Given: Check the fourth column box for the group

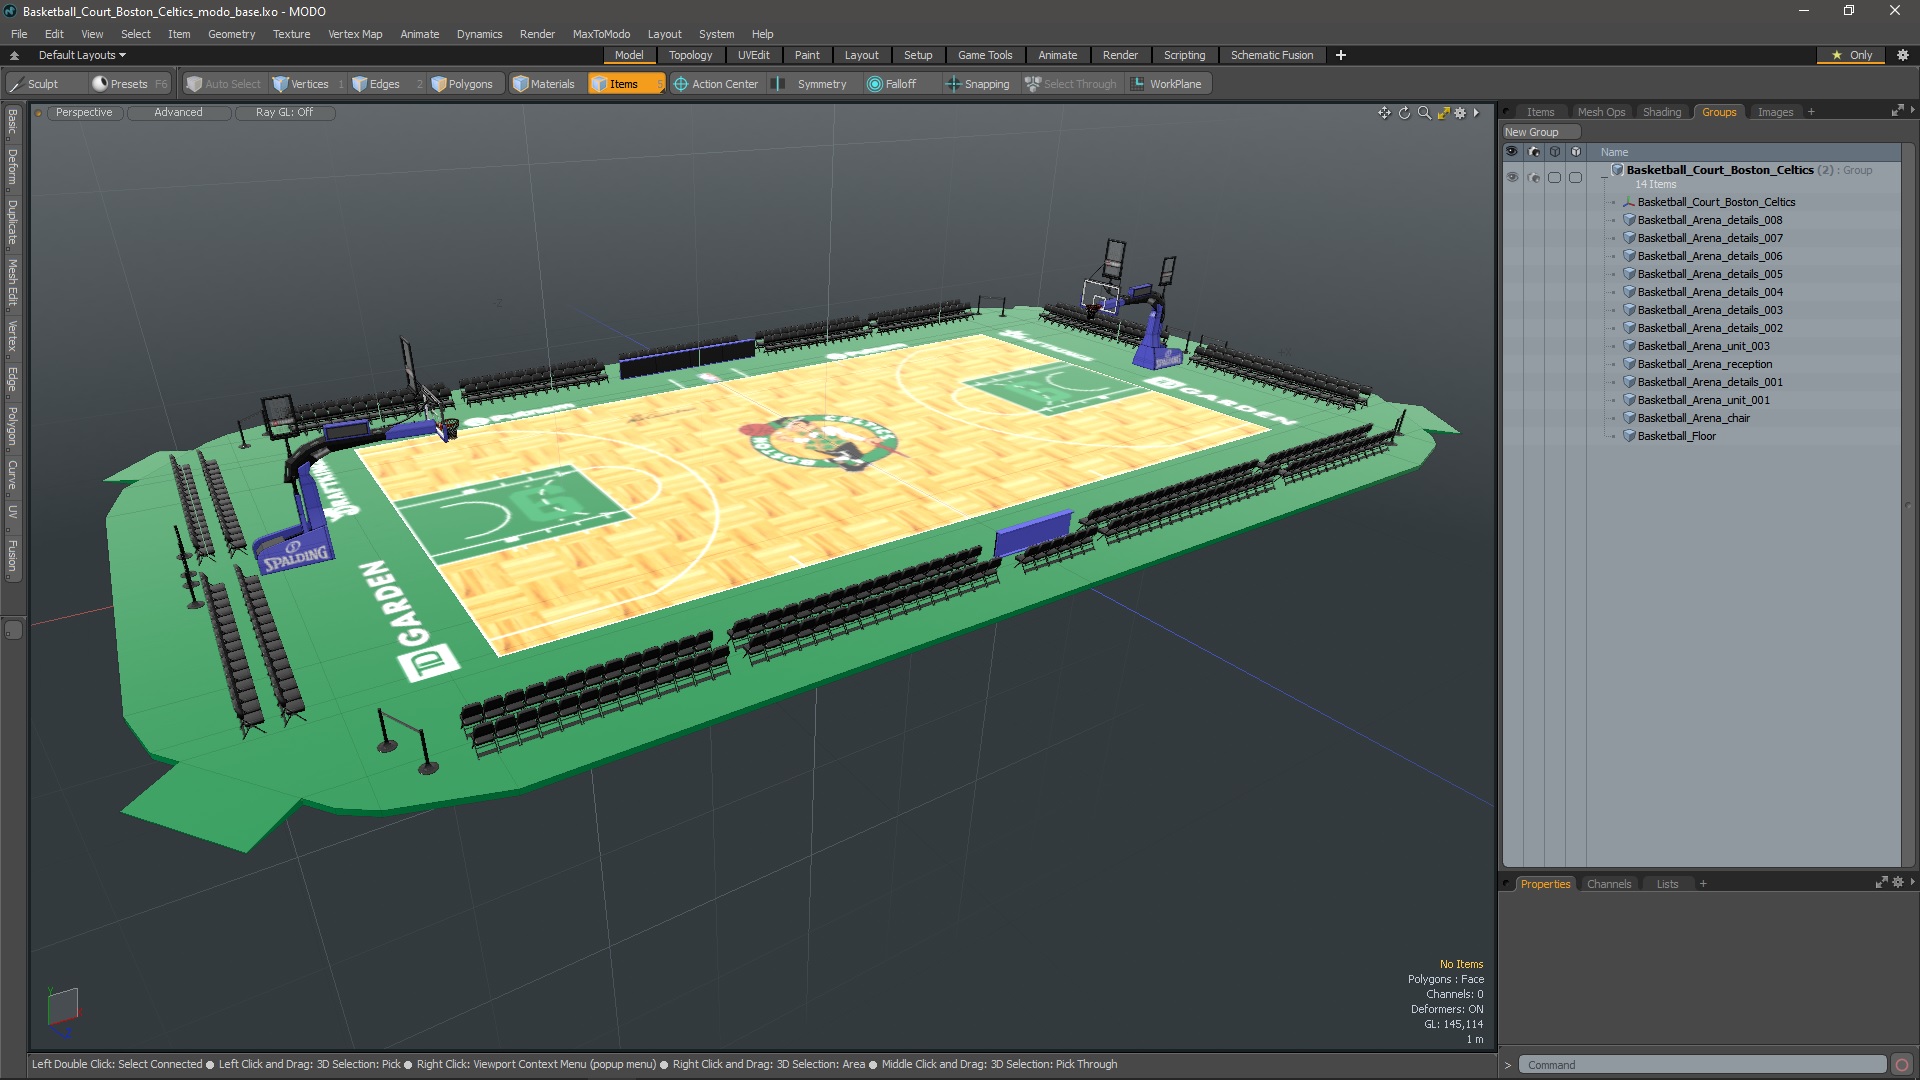Looking at the screenshot, I should coord(1576,177).
